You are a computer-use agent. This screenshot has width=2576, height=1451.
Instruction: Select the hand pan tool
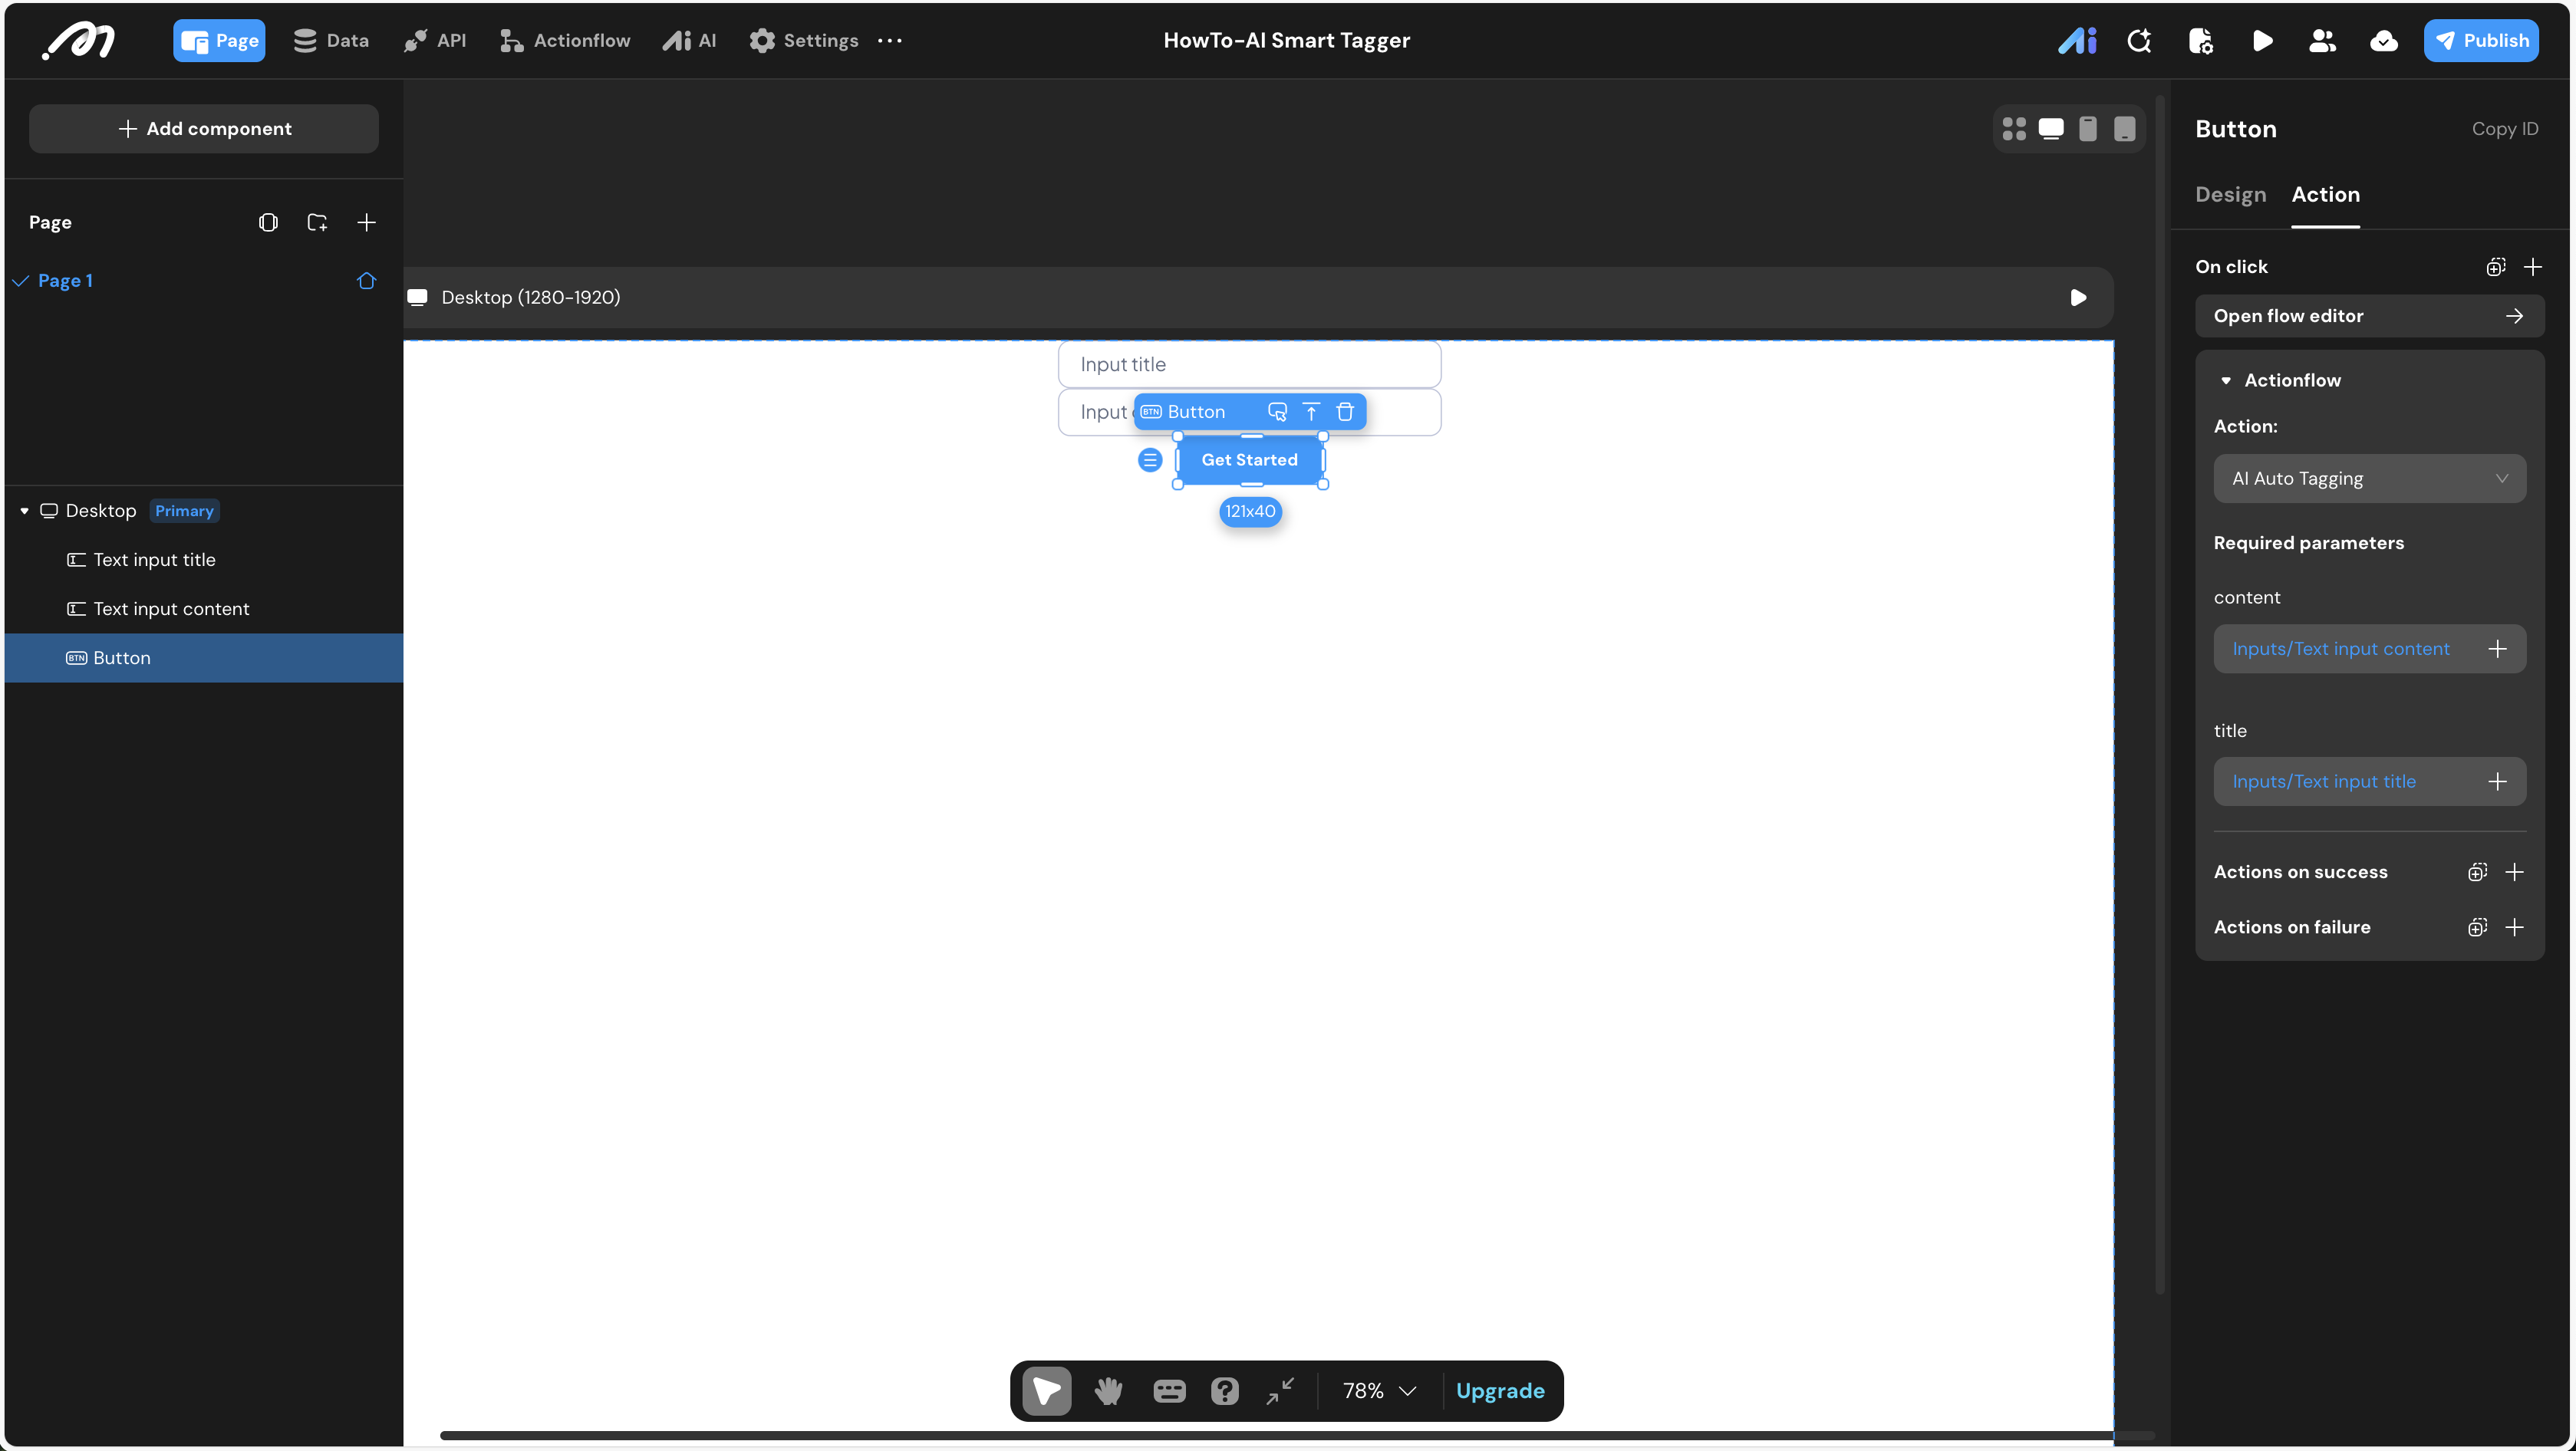(1108, 1390)
